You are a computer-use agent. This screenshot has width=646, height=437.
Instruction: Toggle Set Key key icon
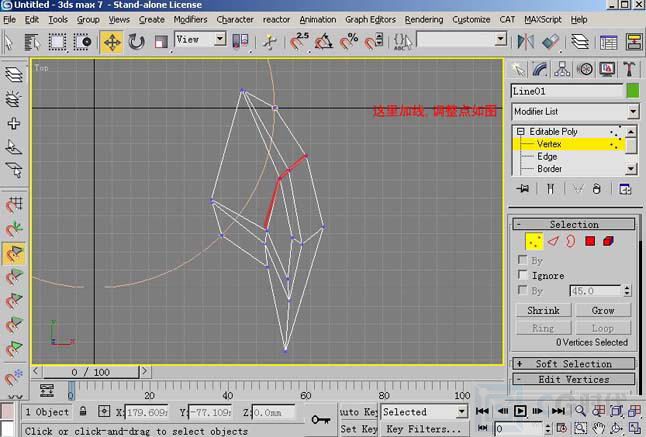[321, 420]
